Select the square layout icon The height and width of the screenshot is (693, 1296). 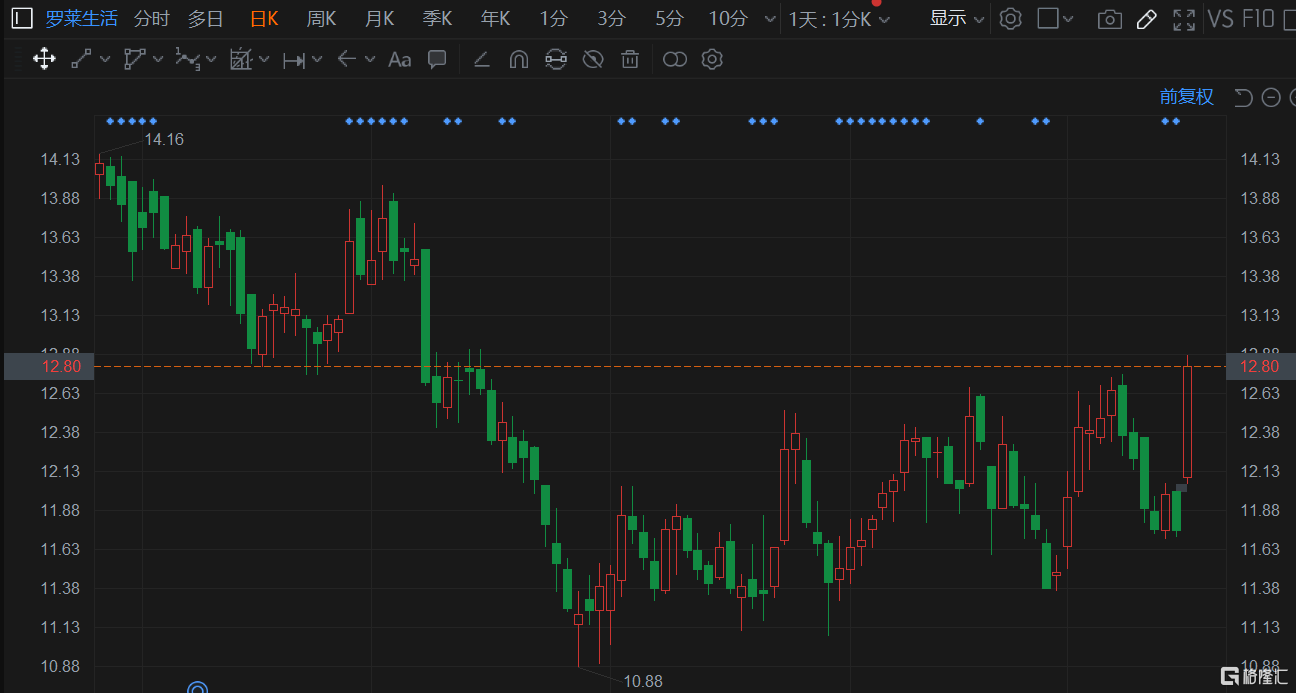point(1048,19)
